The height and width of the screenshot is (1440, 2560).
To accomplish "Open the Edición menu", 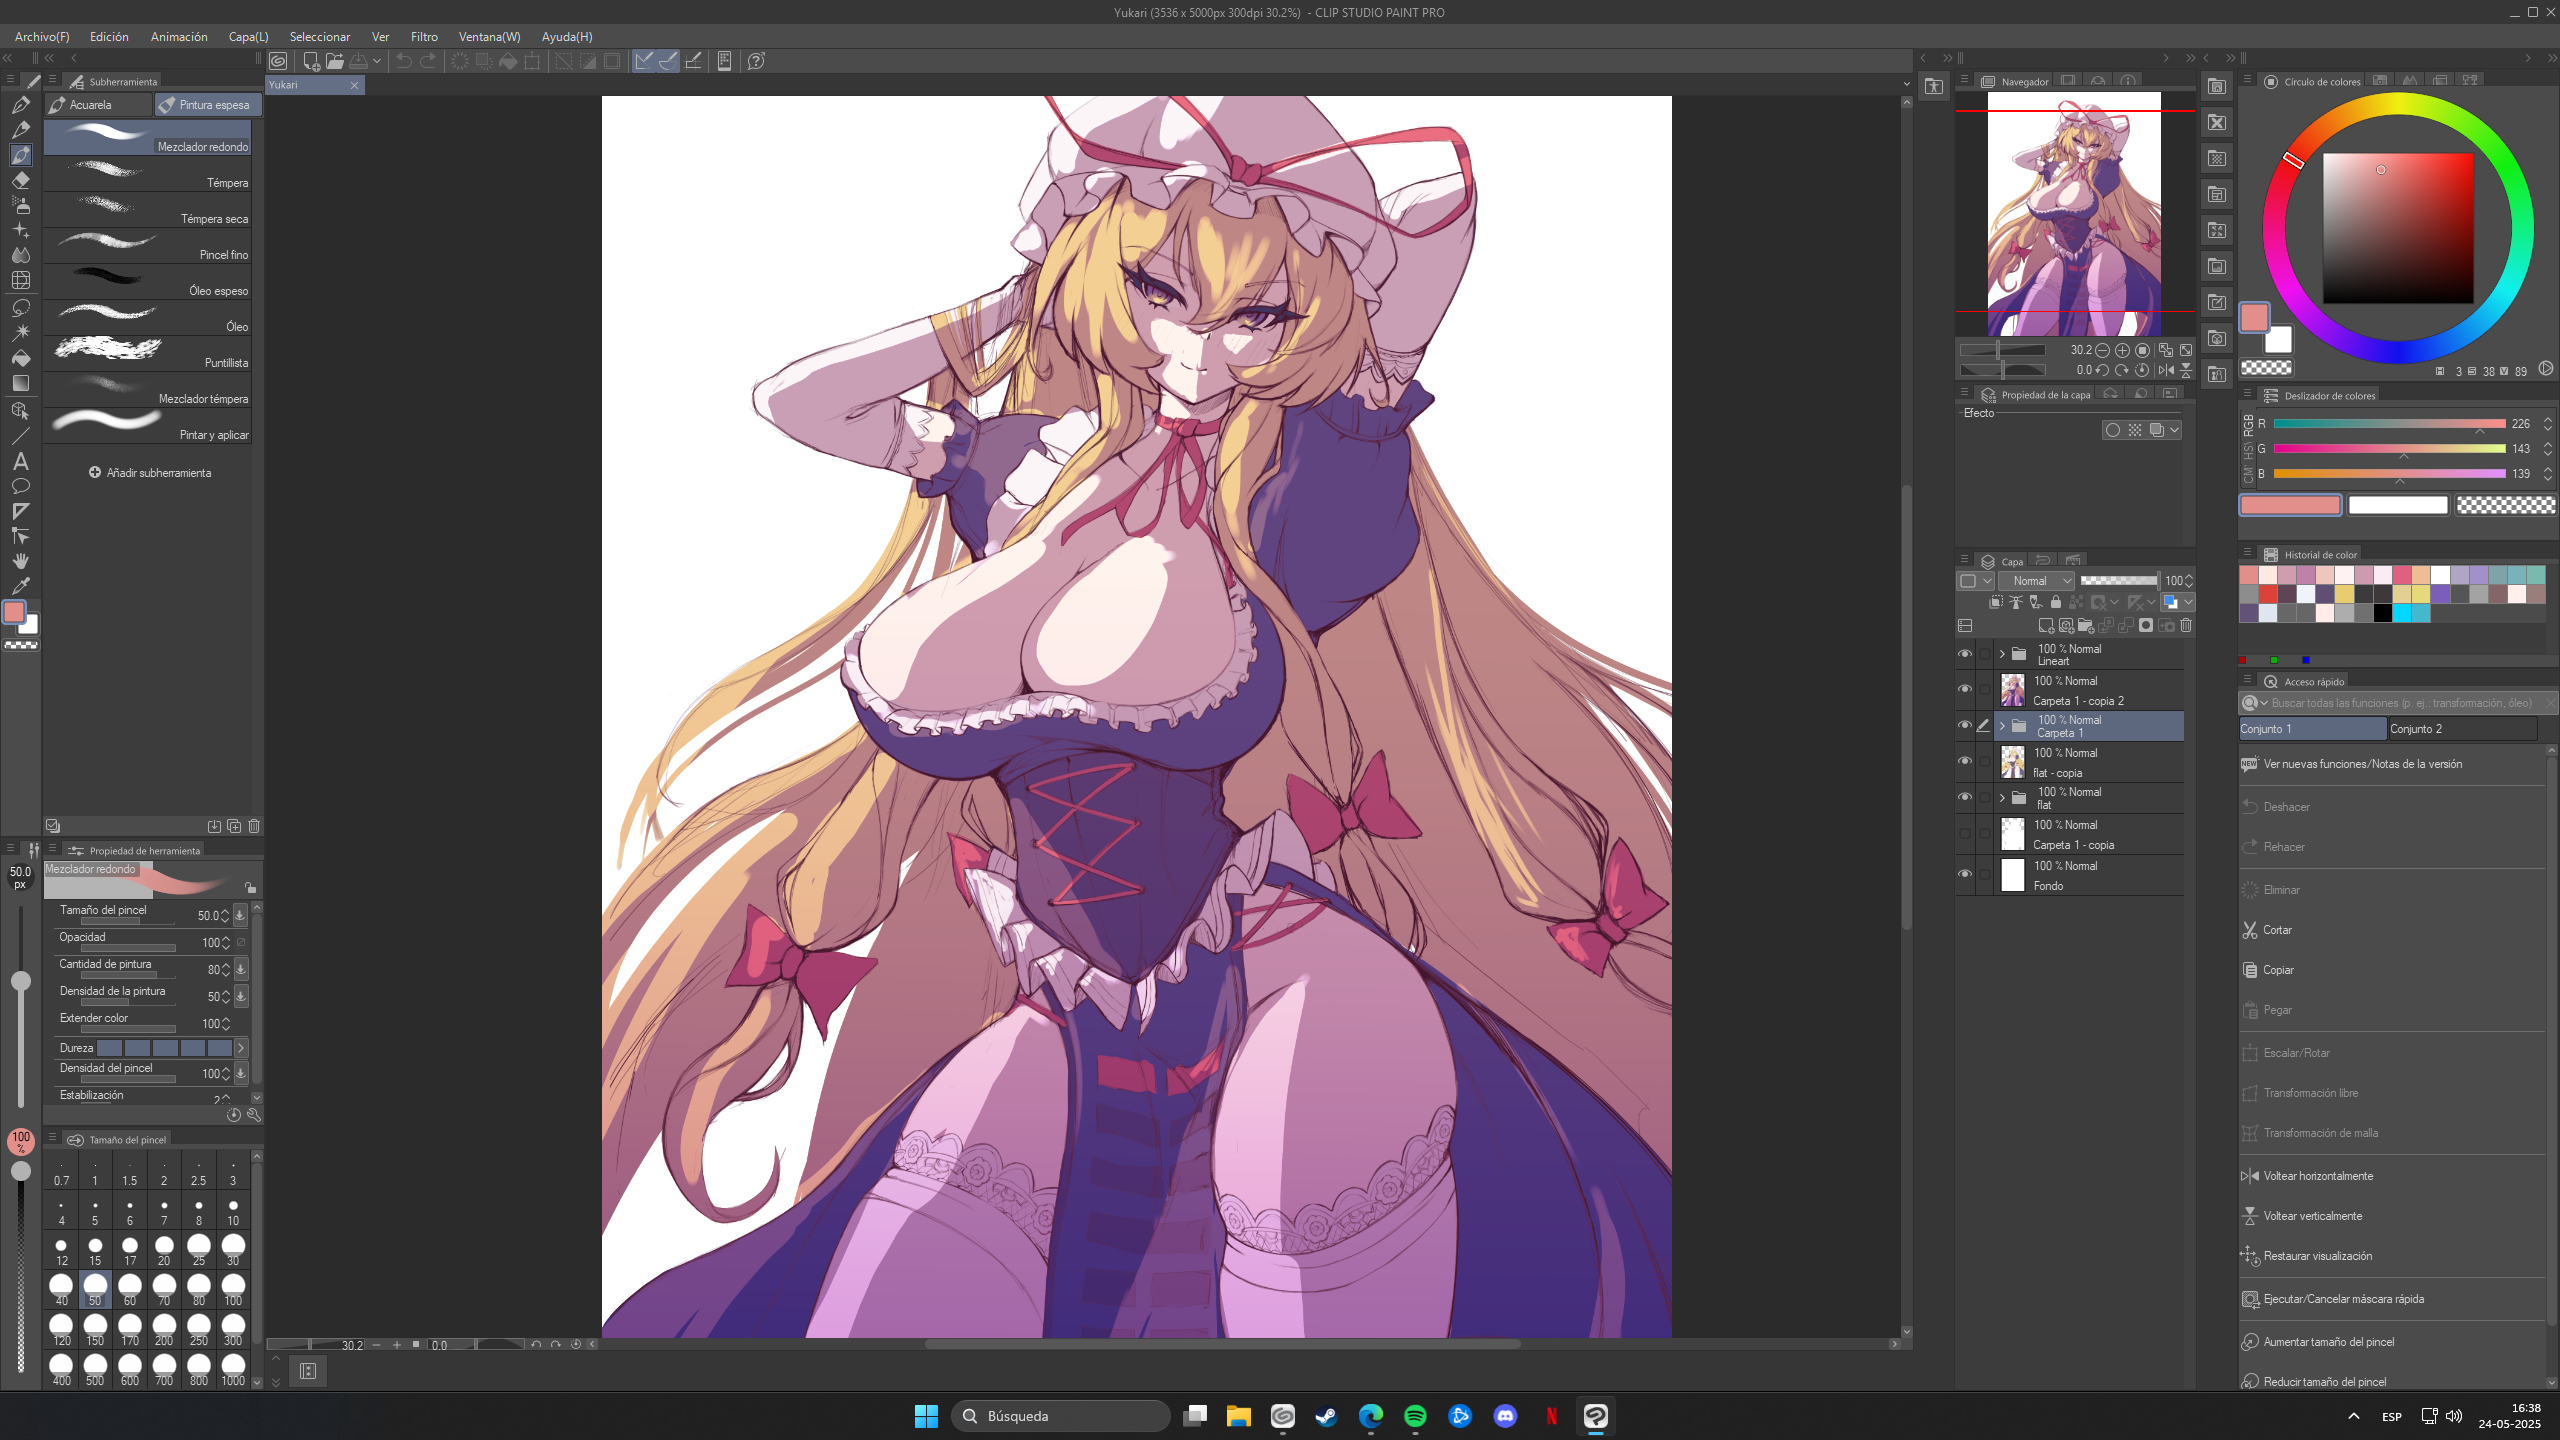I will tap(109, 37).
